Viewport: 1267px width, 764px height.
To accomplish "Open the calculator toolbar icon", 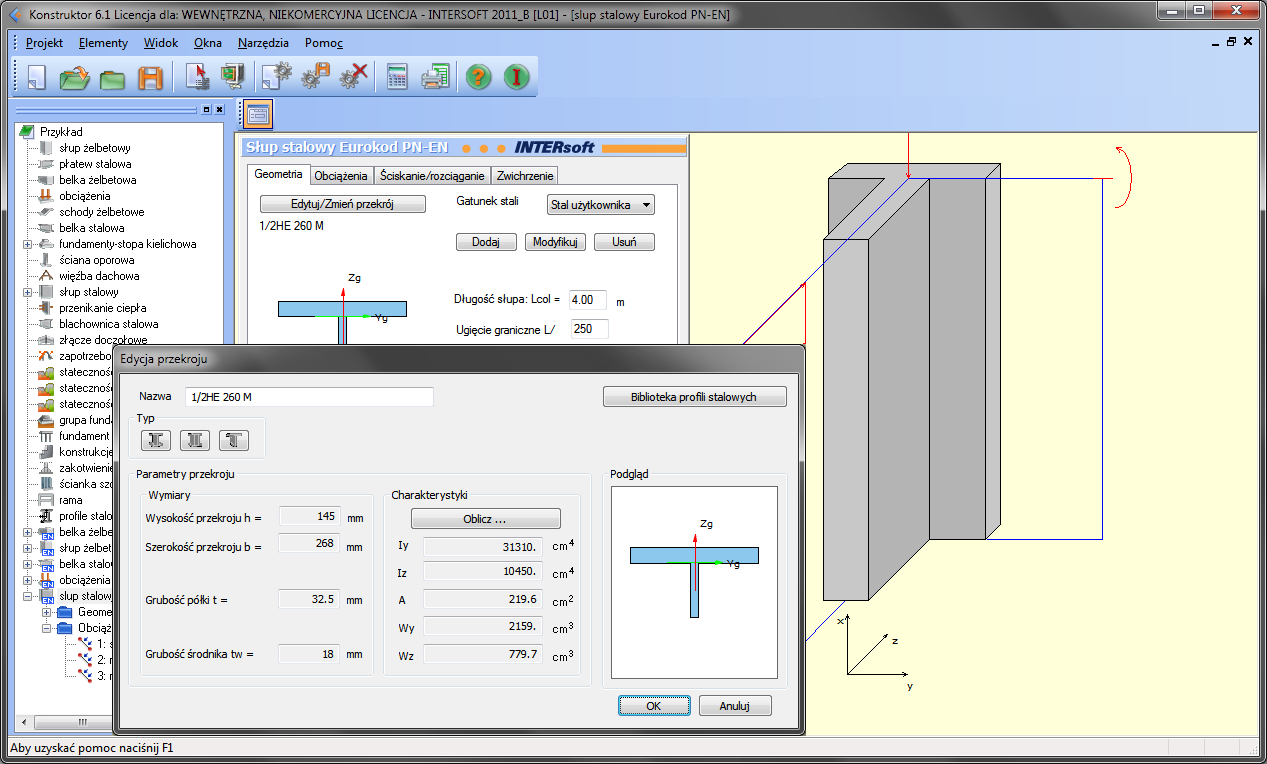I will [x=398, y=77].
